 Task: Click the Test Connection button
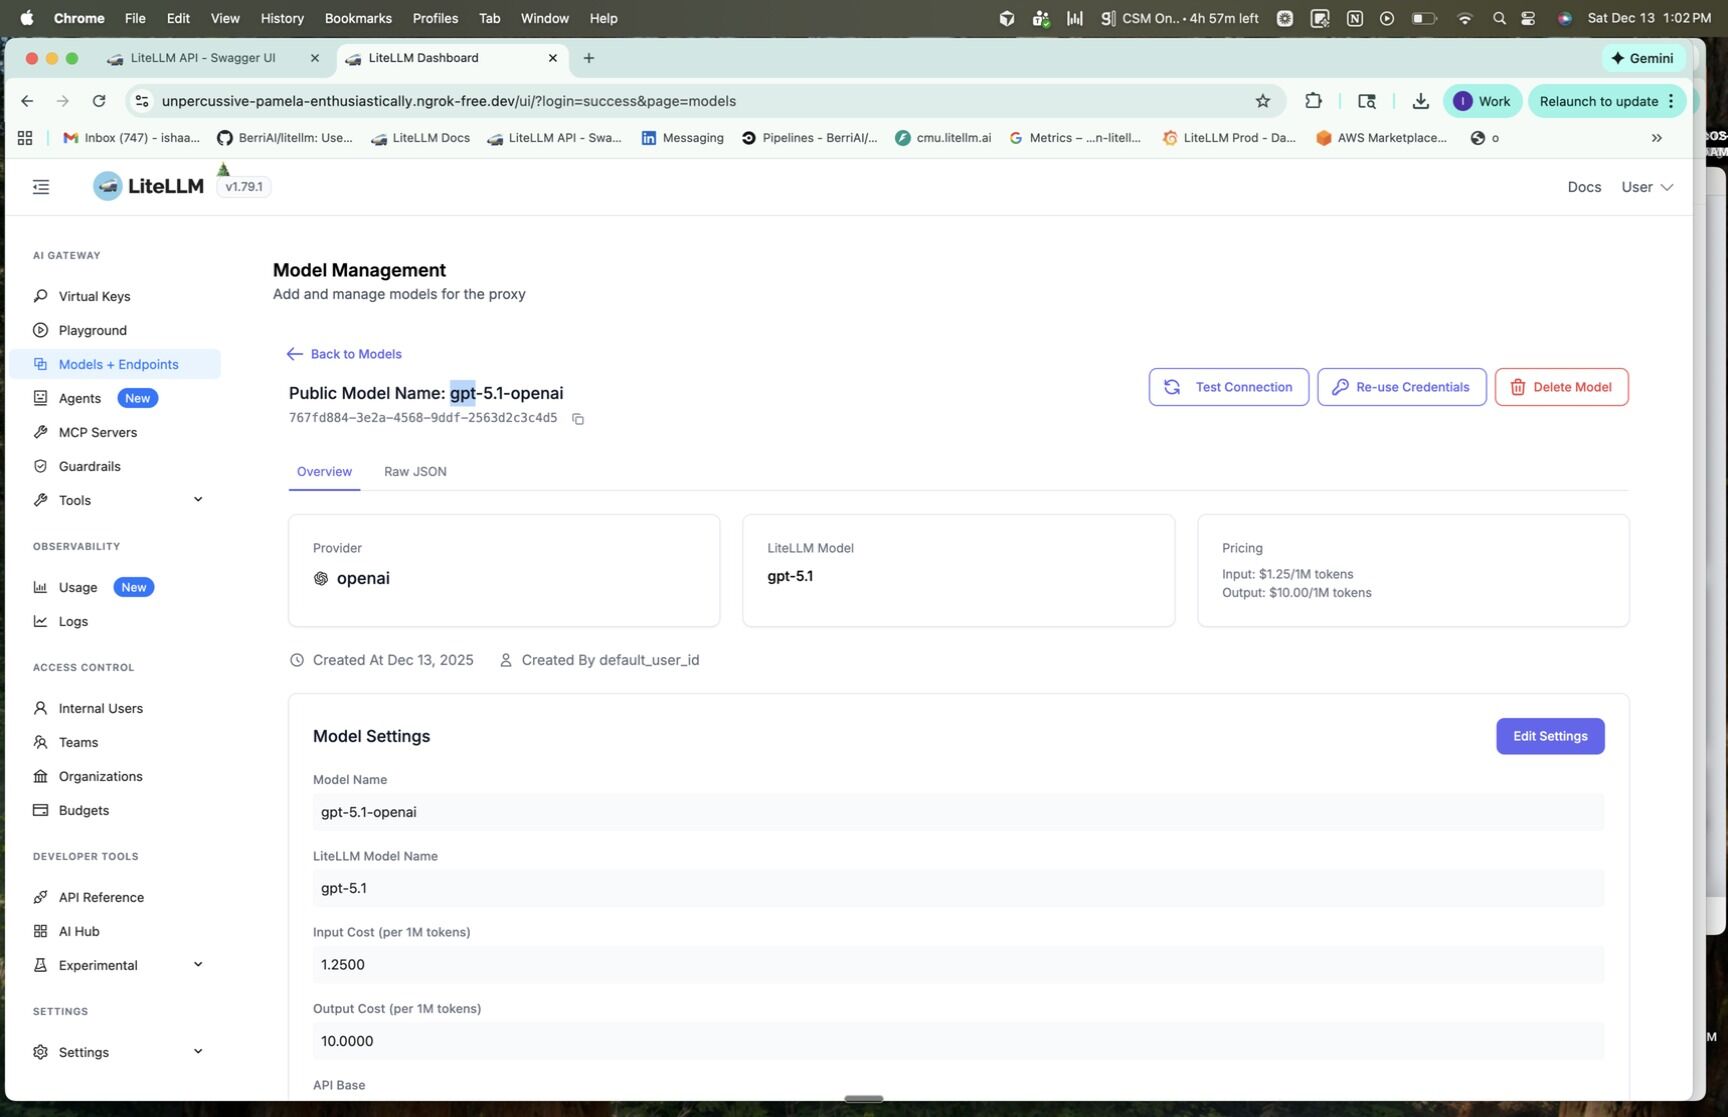(1229, 387)
